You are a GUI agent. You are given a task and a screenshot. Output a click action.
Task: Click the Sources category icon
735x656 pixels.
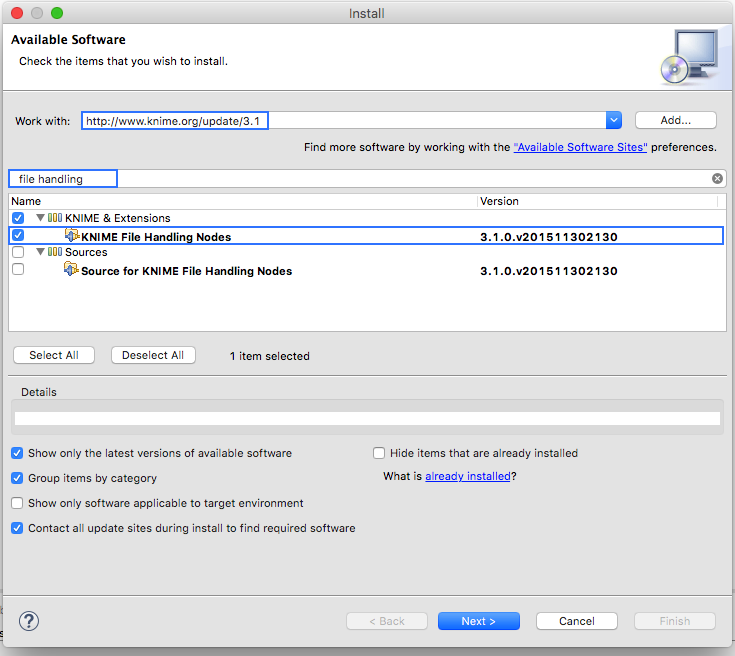click(55, 252)
